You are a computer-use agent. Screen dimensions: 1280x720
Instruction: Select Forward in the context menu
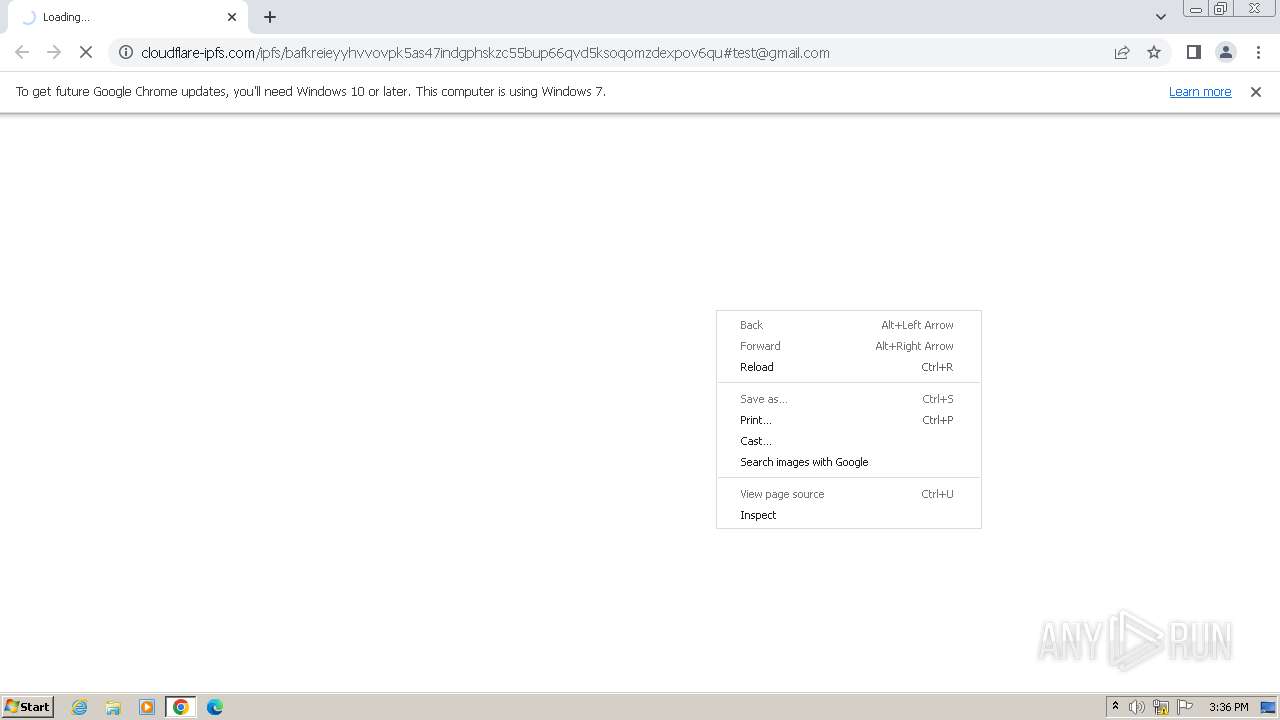click(x=849, y=346)
